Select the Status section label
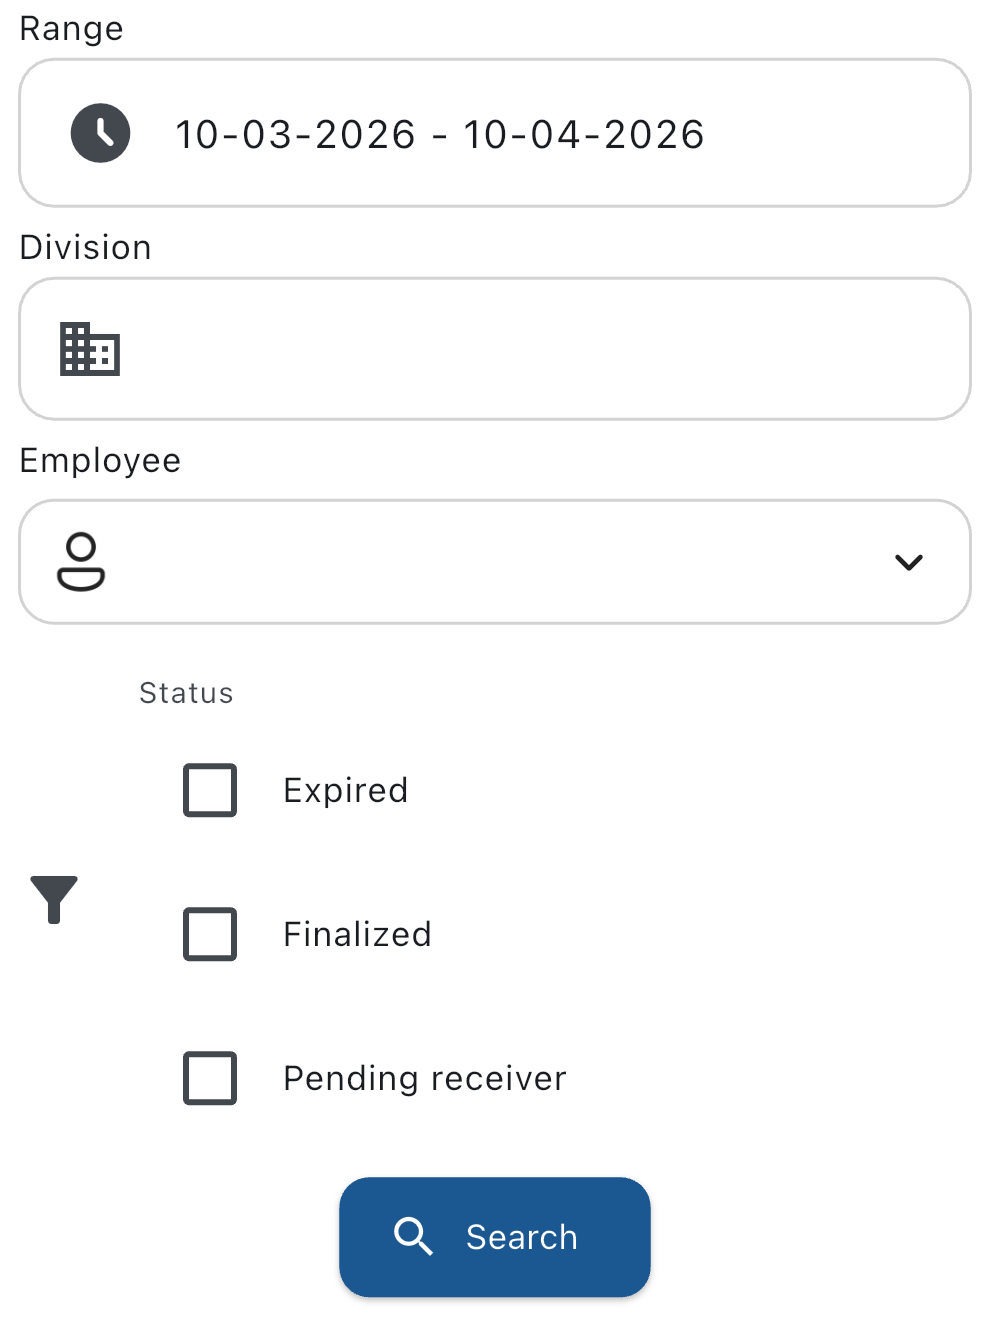 tap(185, 692)
